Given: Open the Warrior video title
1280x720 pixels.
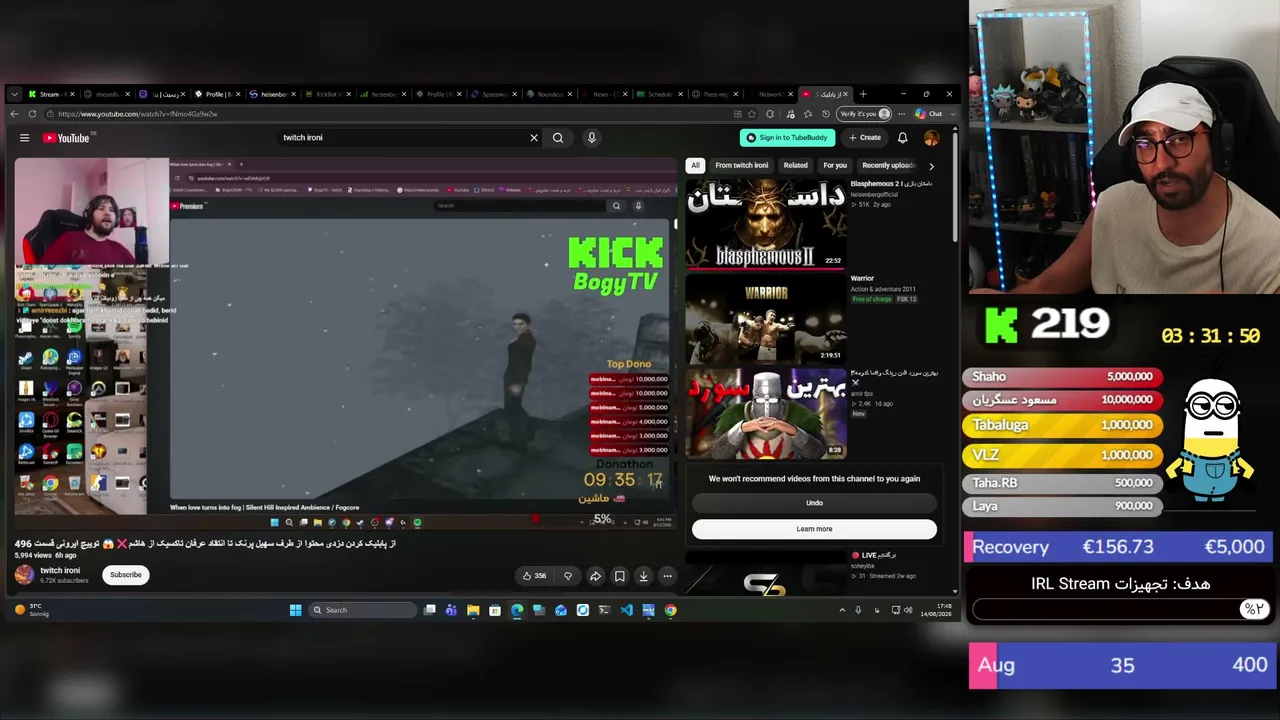Looking at the screenshot, I should pyautogui.click(x=862, y=278).
